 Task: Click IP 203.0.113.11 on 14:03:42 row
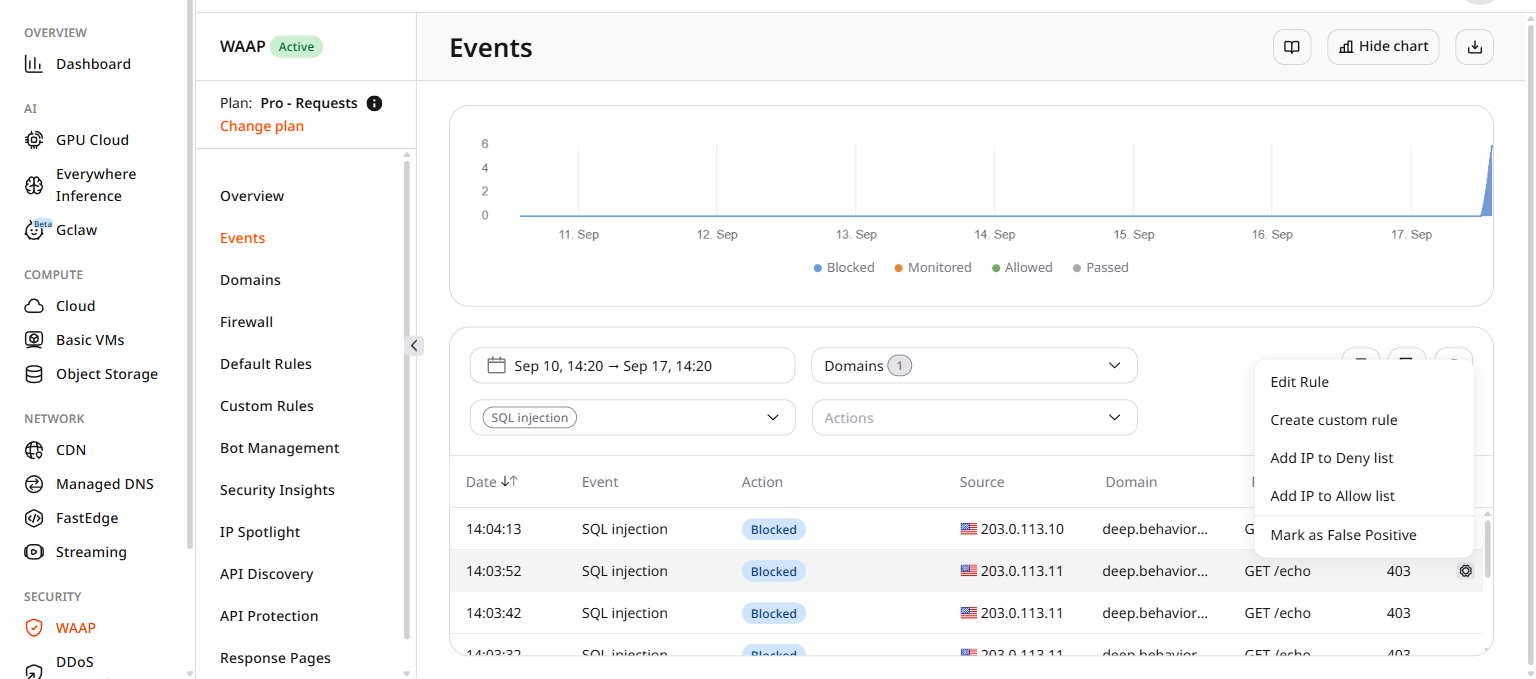[1022, 613]
